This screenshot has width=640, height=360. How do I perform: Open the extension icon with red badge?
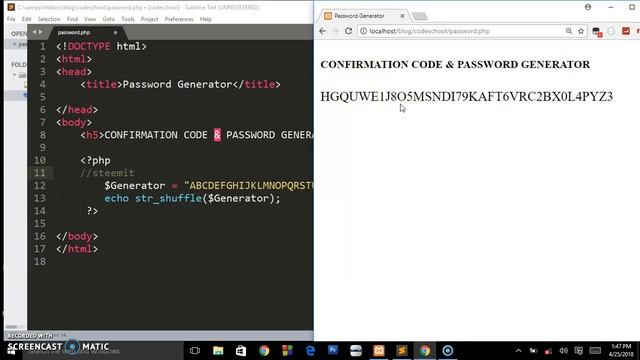click(597, 31)
